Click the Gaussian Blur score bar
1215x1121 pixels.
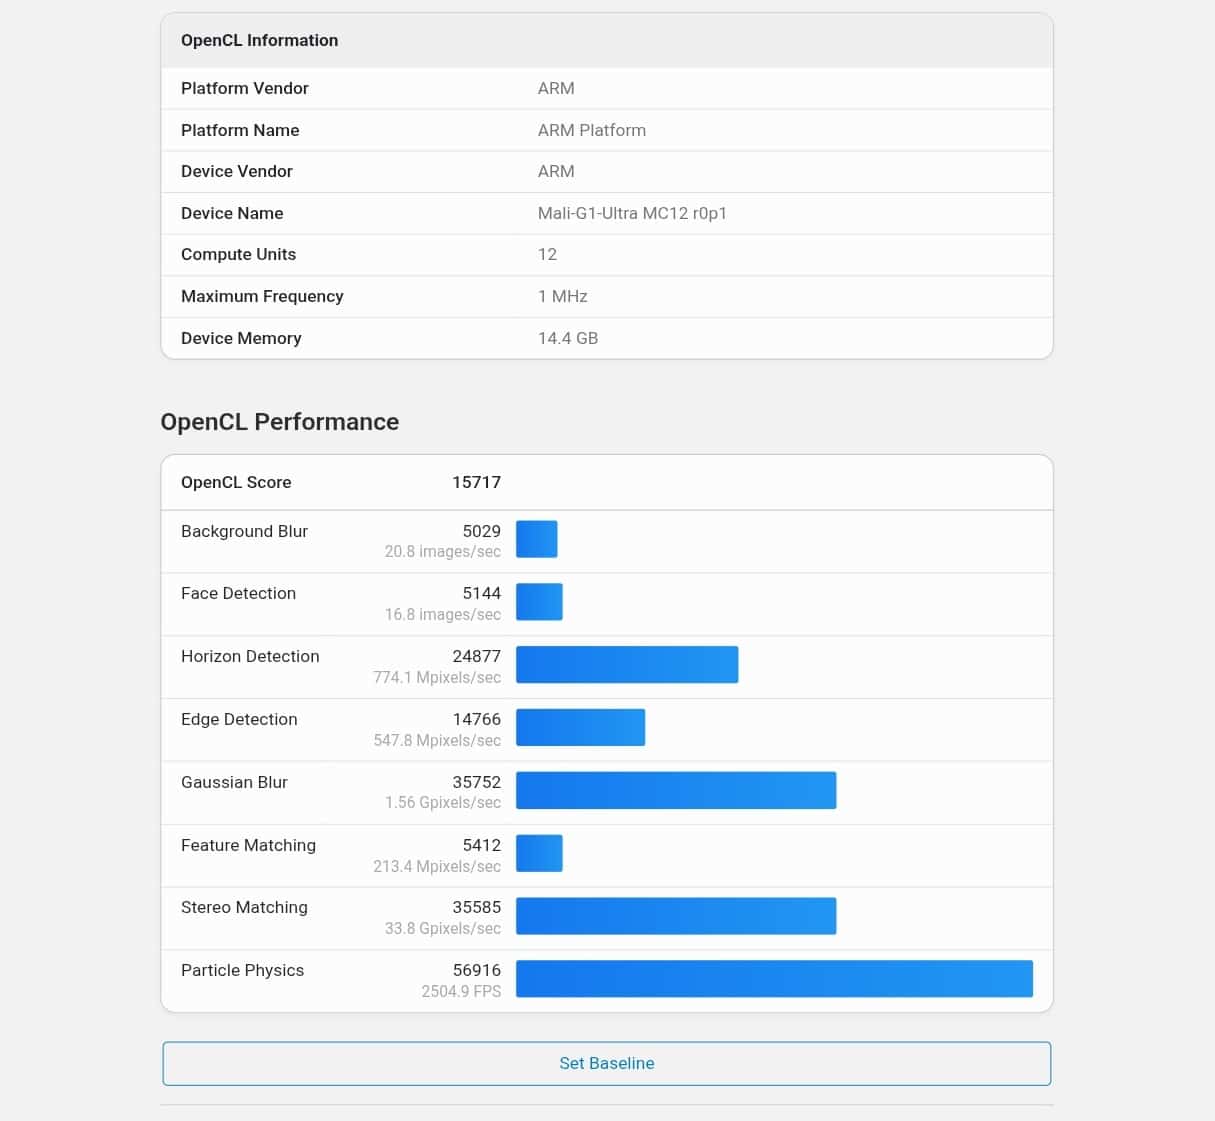[x=676, y=790]
